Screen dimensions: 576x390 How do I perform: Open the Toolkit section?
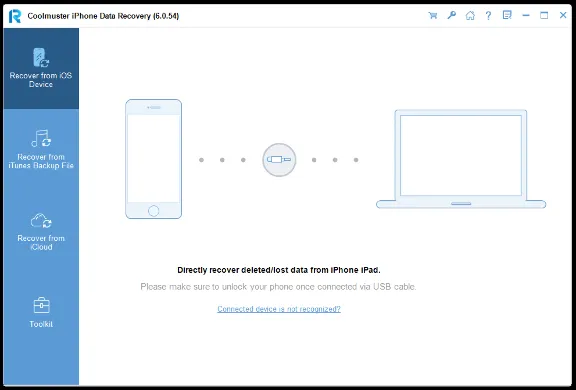[41, 312]
